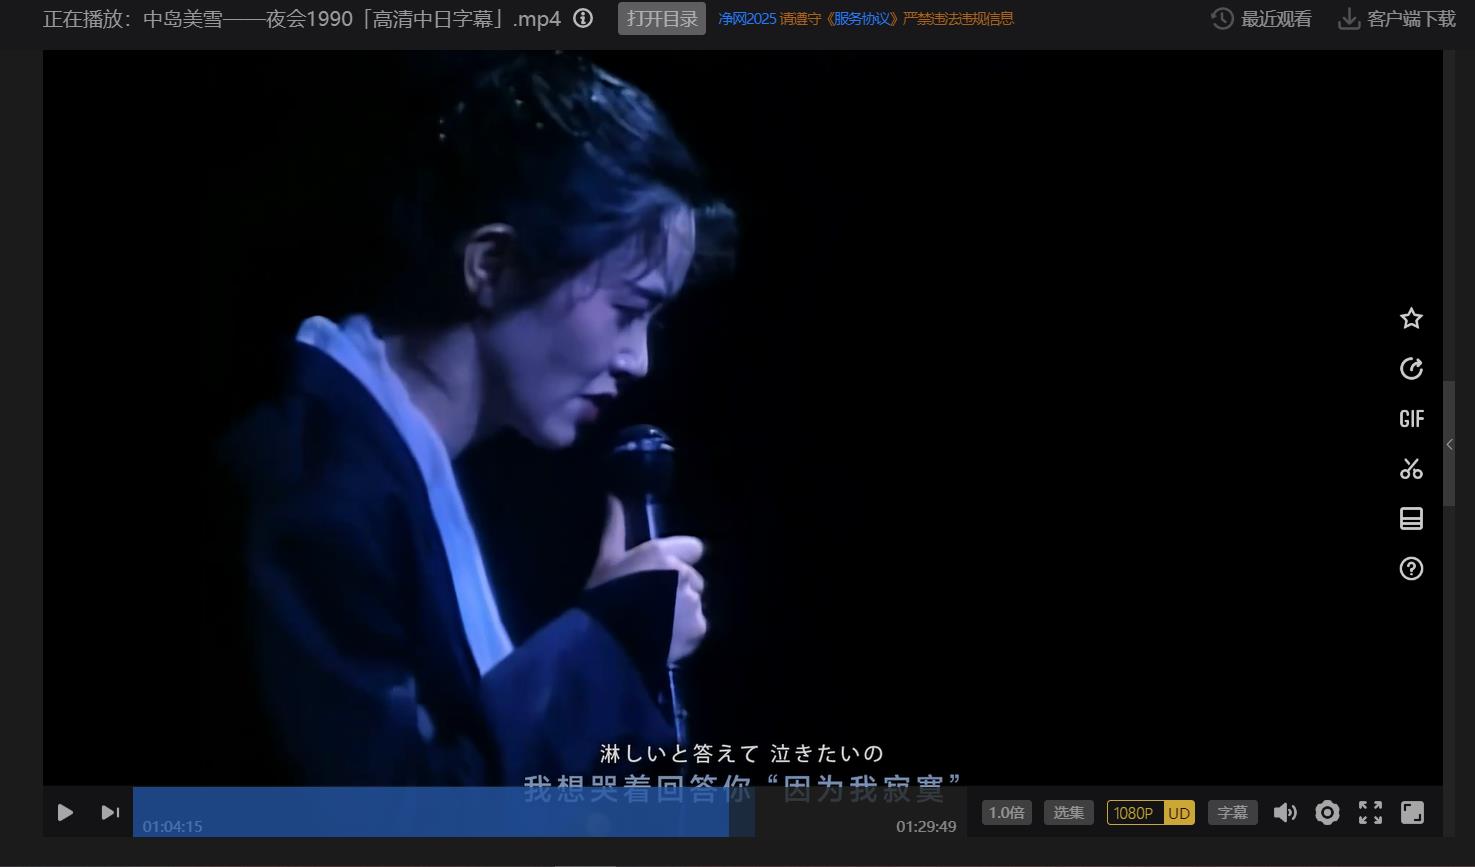This screenshot has width=1475, height=867.
Task: Click the download arrow icon
Action: pos(1349,19)
